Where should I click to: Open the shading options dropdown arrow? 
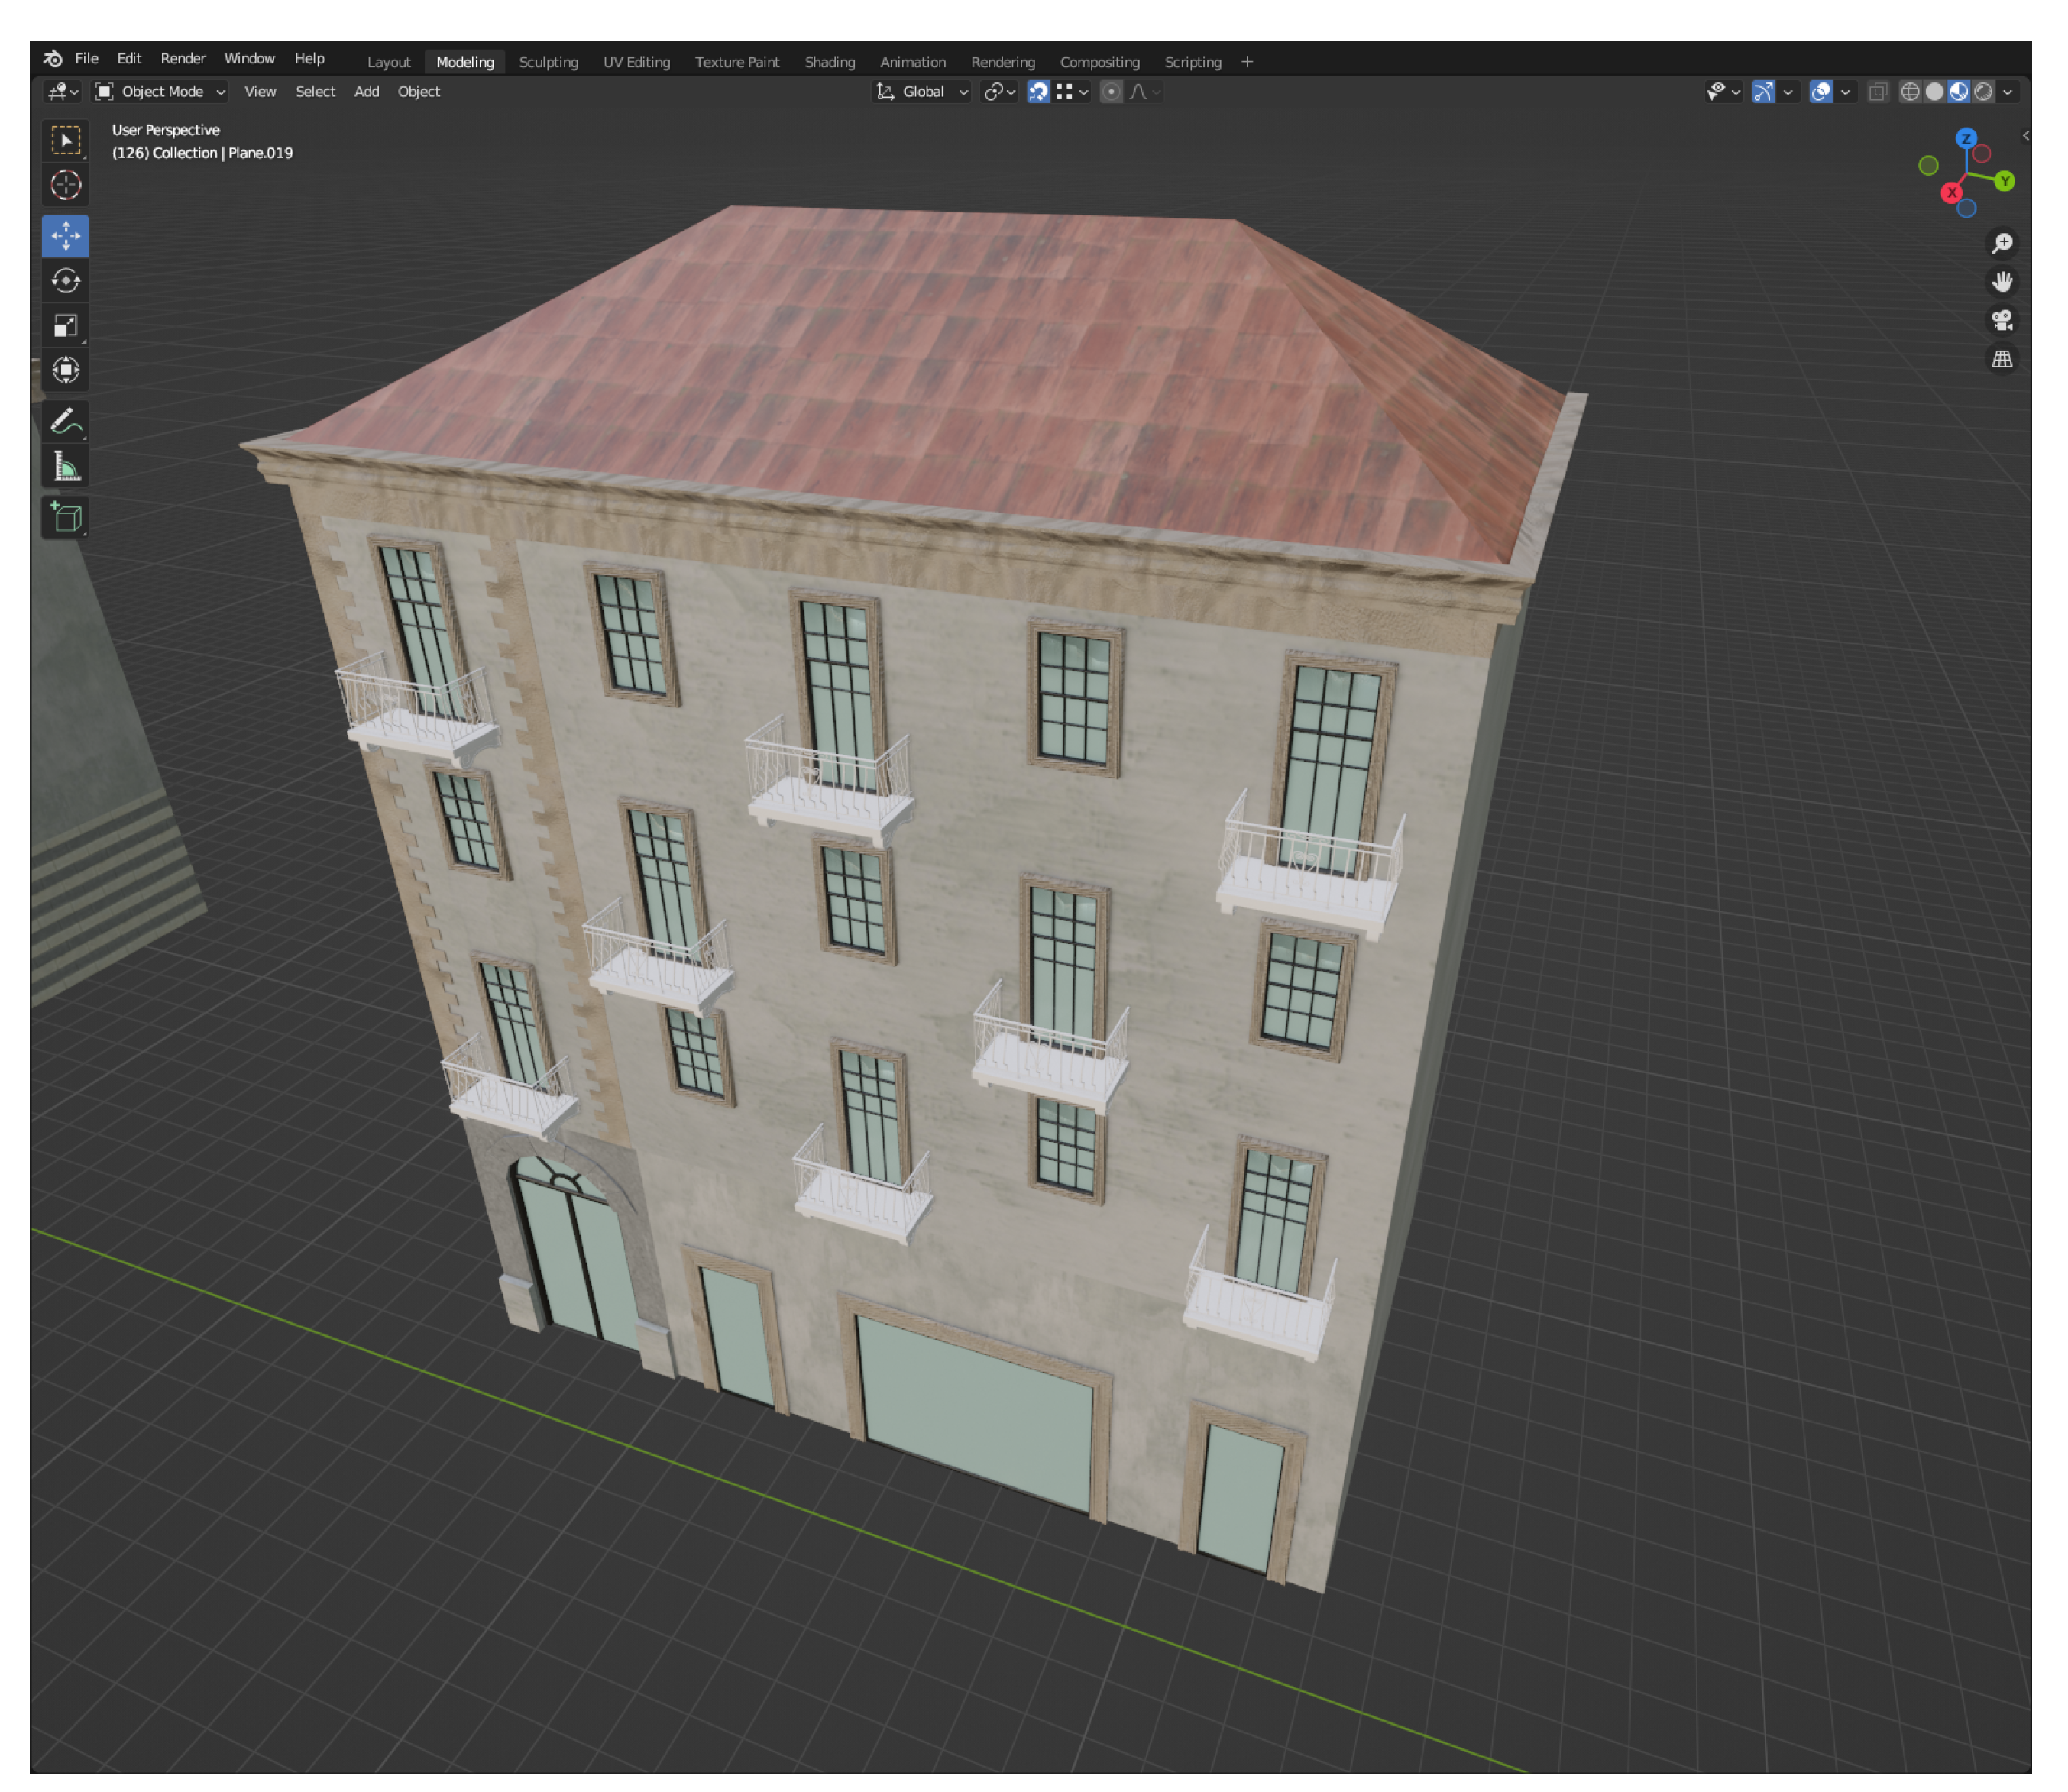[2007, 92]
